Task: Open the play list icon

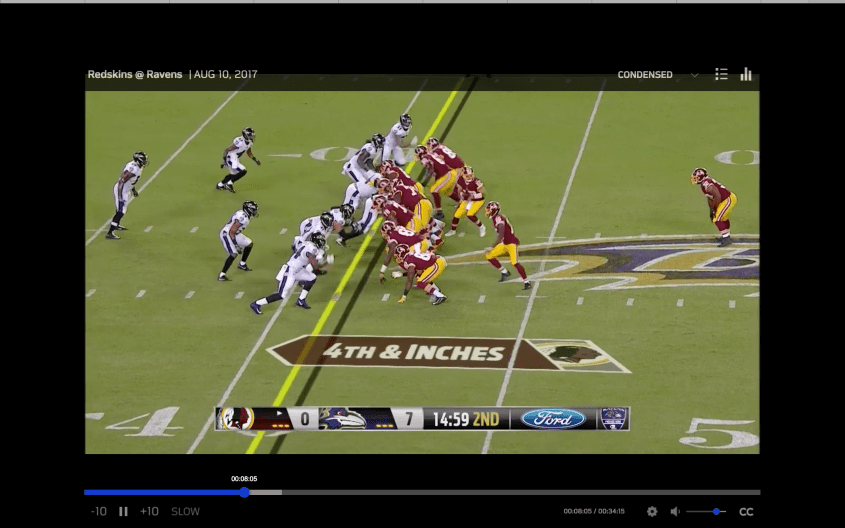Action: point(721,74)
